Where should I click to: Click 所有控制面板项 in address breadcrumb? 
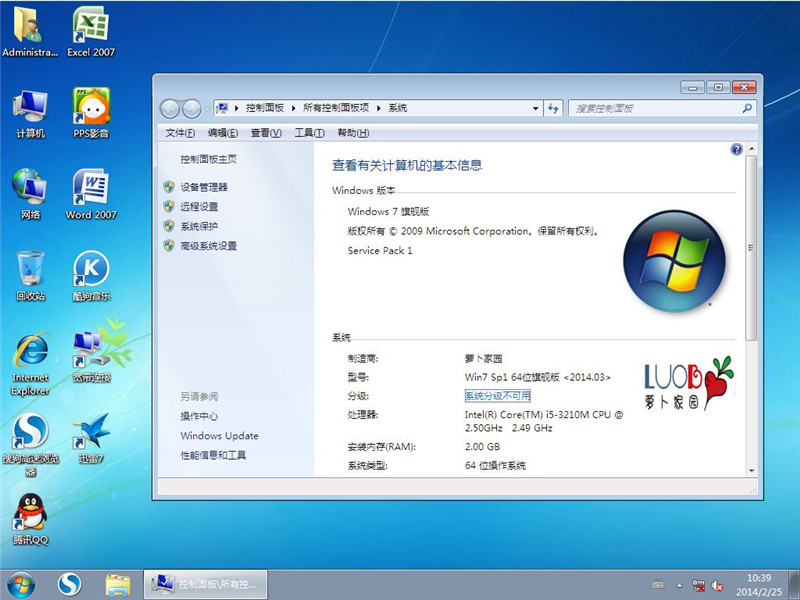point(336,108)
